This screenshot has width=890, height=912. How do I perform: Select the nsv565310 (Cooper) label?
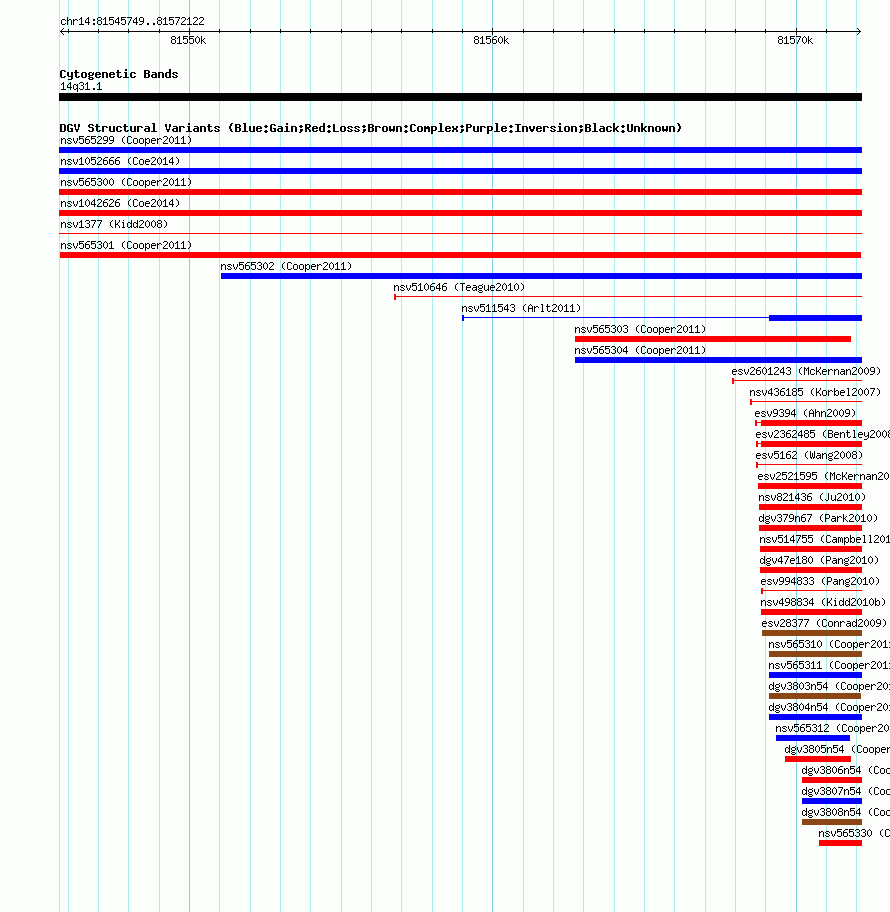click(829, 644)
